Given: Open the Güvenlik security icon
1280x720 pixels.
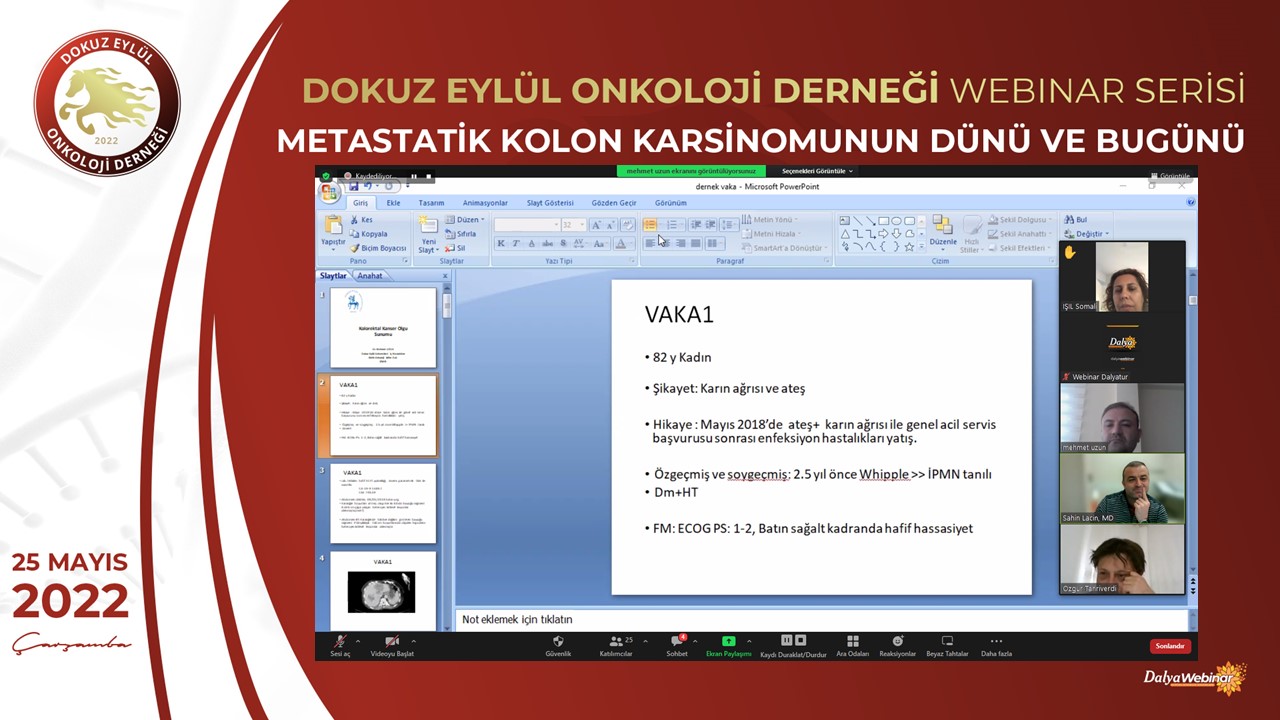Looking at the screenshot, I should (x=558, y=642).
